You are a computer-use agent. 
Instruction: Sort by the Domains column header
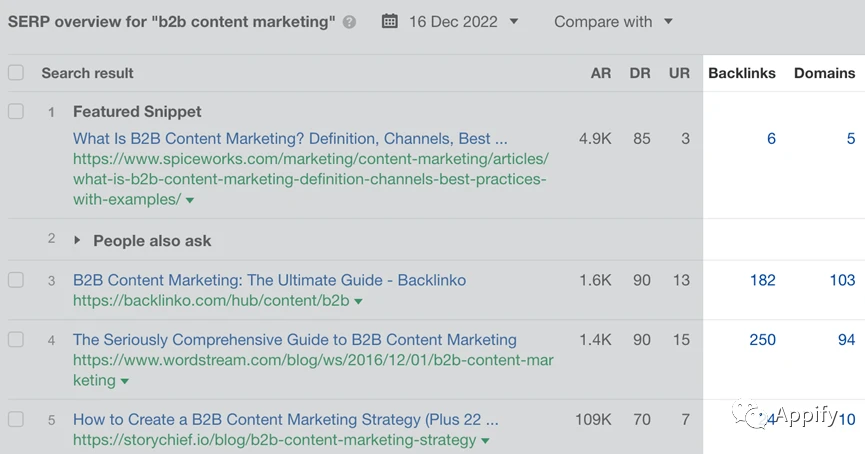point(824,73)
